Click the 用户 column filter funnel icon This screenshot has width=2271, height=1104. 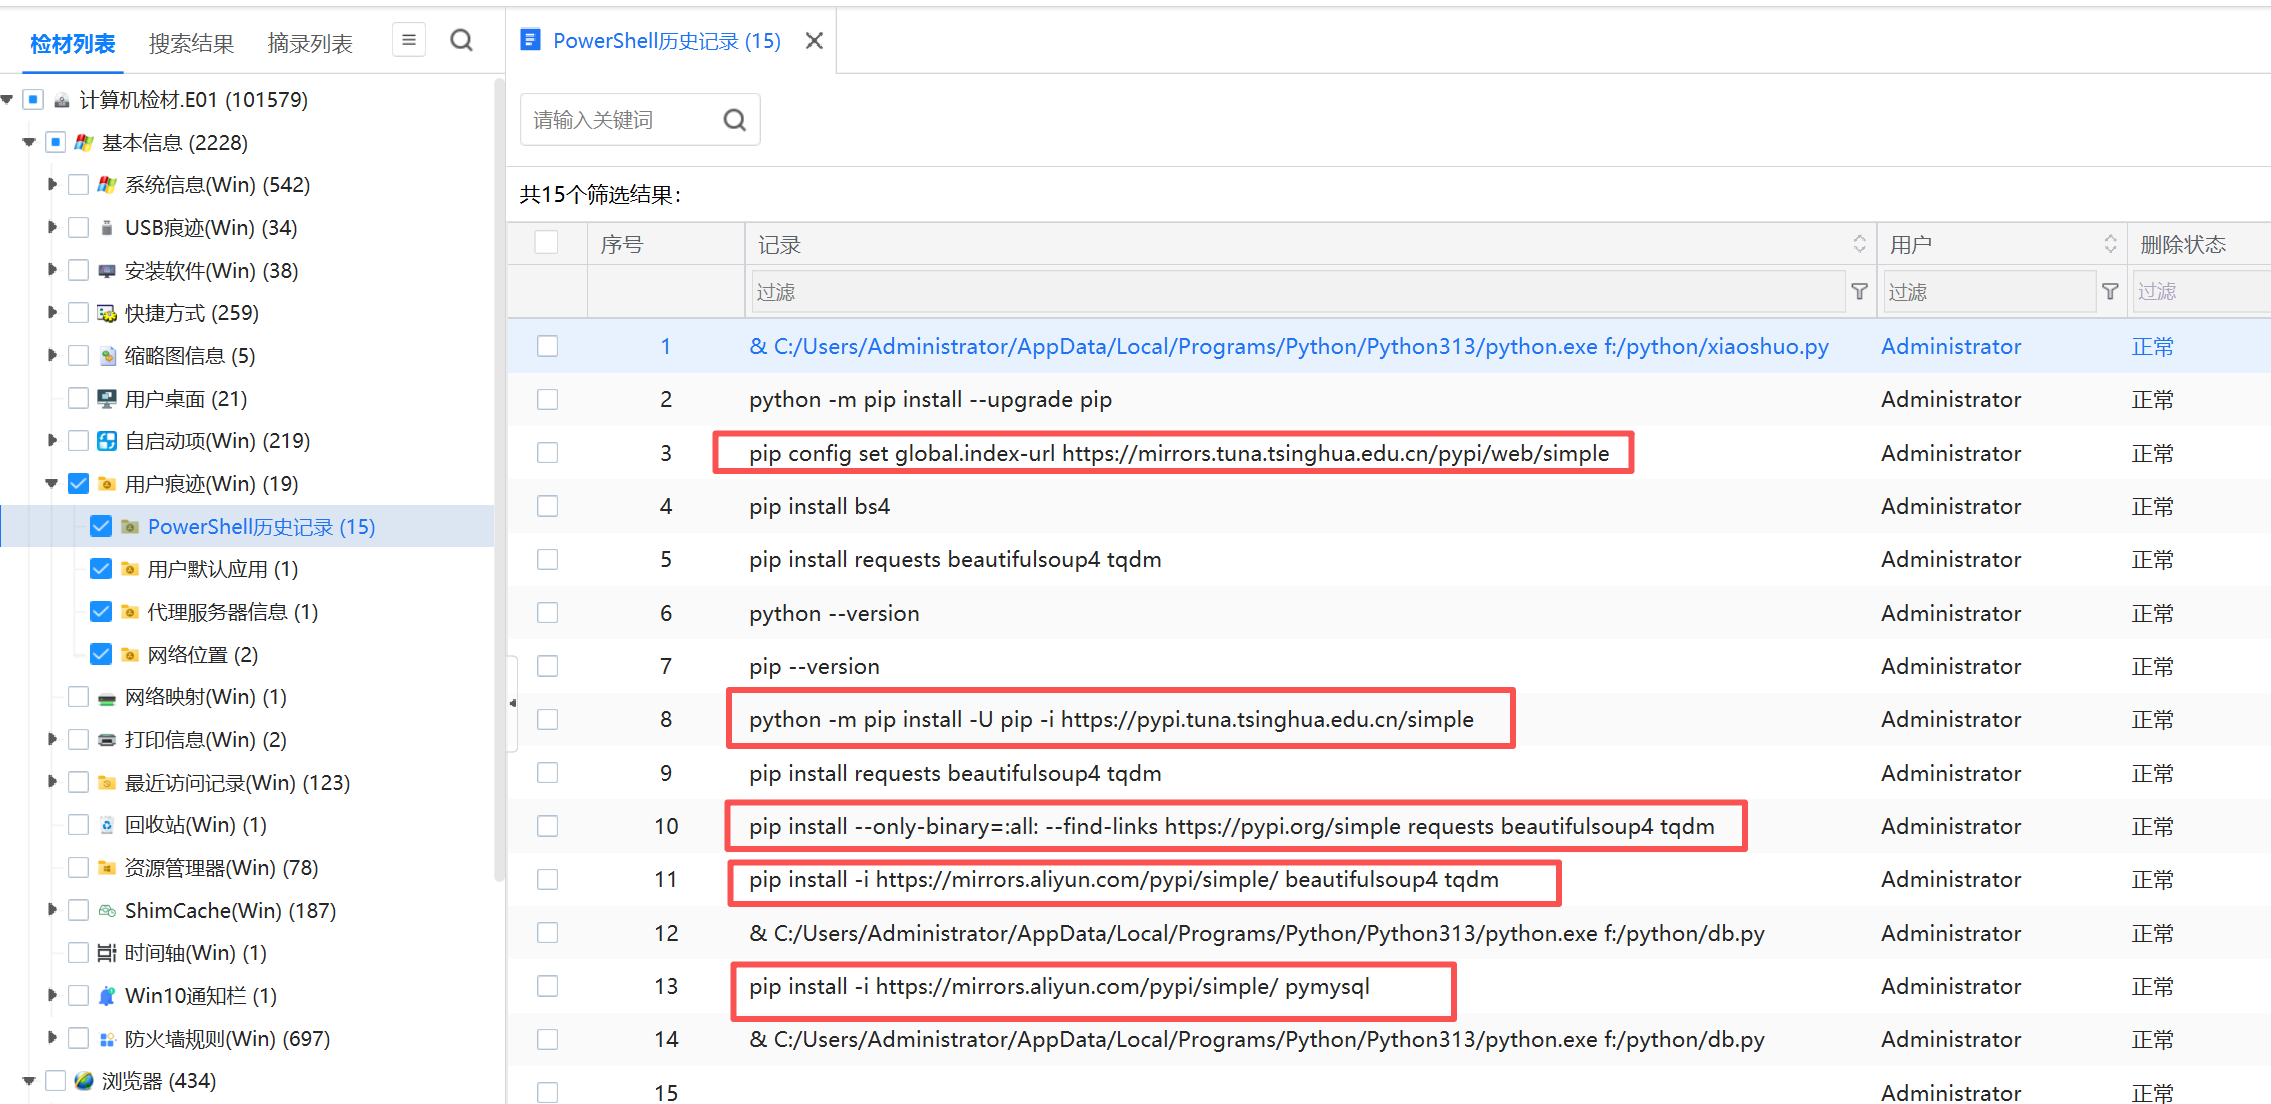pos(2110,292)
